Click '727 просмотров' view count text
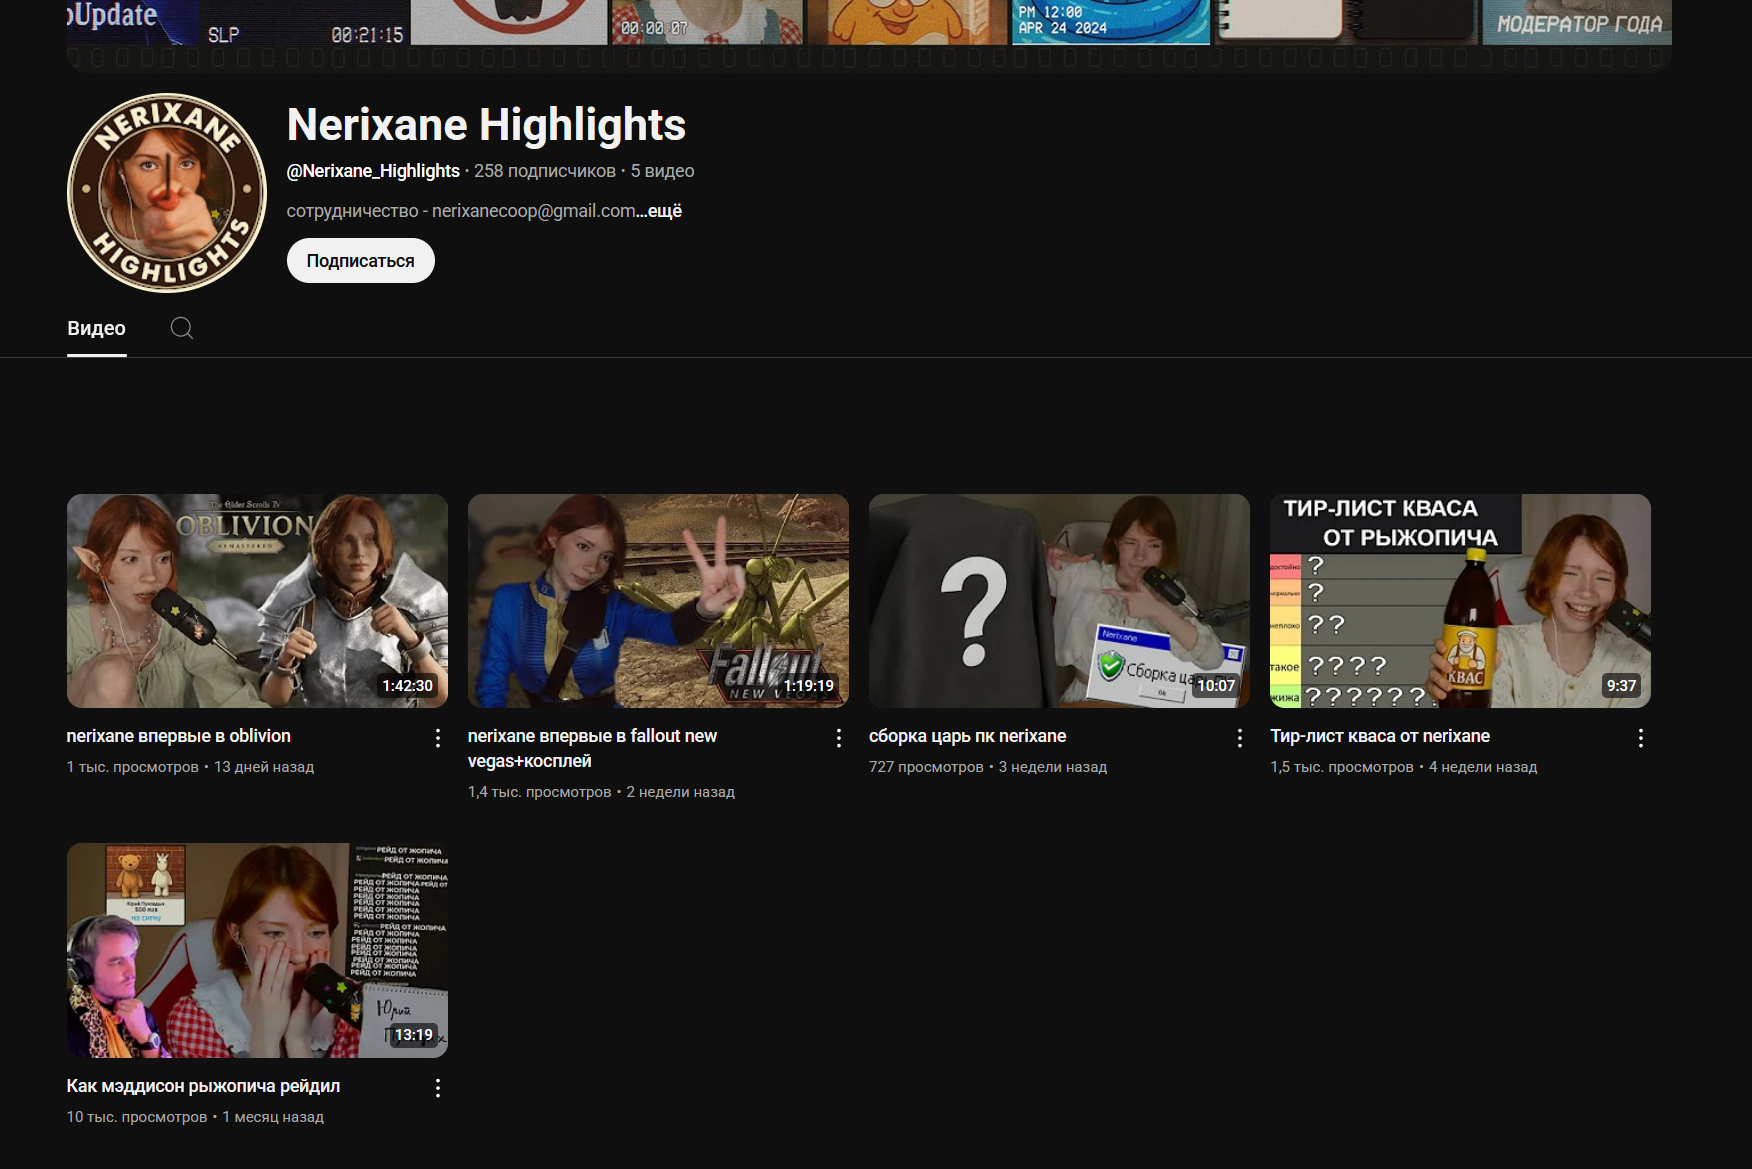 pos(926,767)
